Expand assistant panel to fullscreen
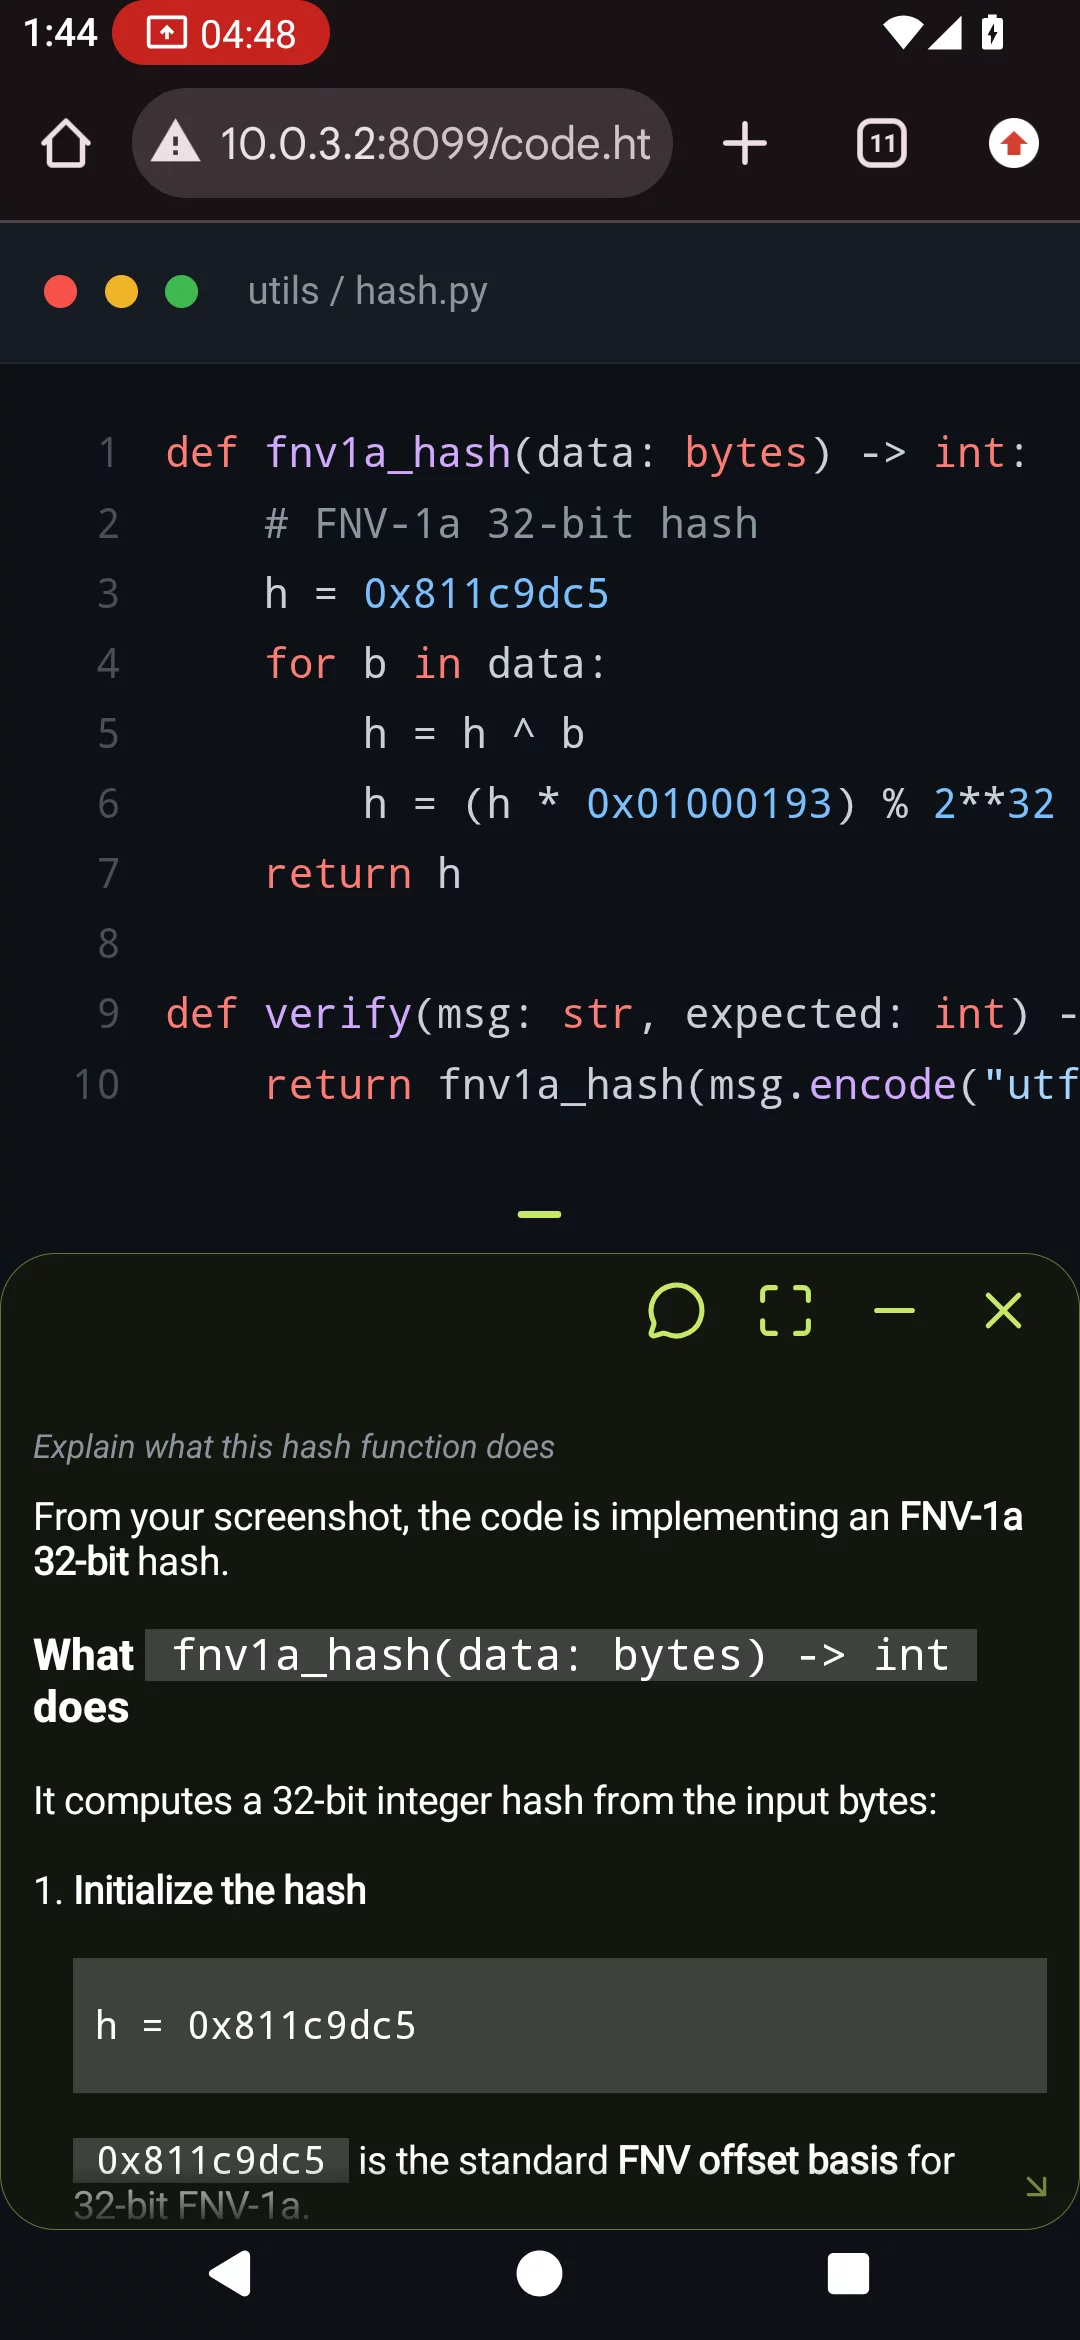 coord(785,1310)
